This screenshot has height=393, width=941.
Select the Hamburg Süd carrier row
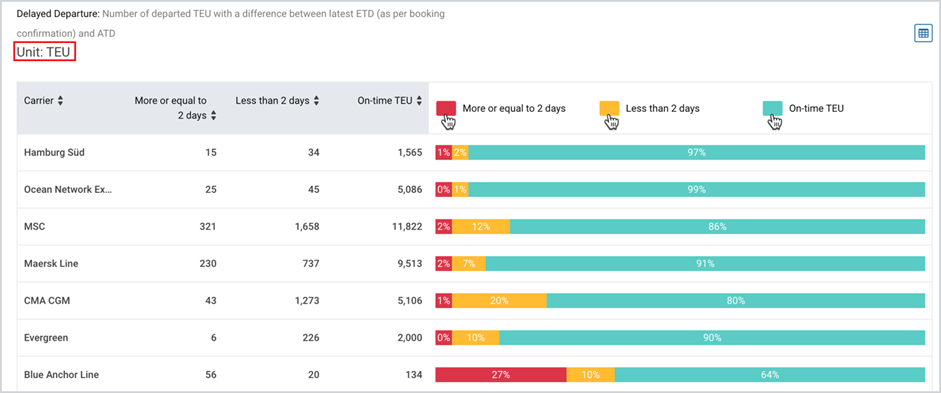470,152
